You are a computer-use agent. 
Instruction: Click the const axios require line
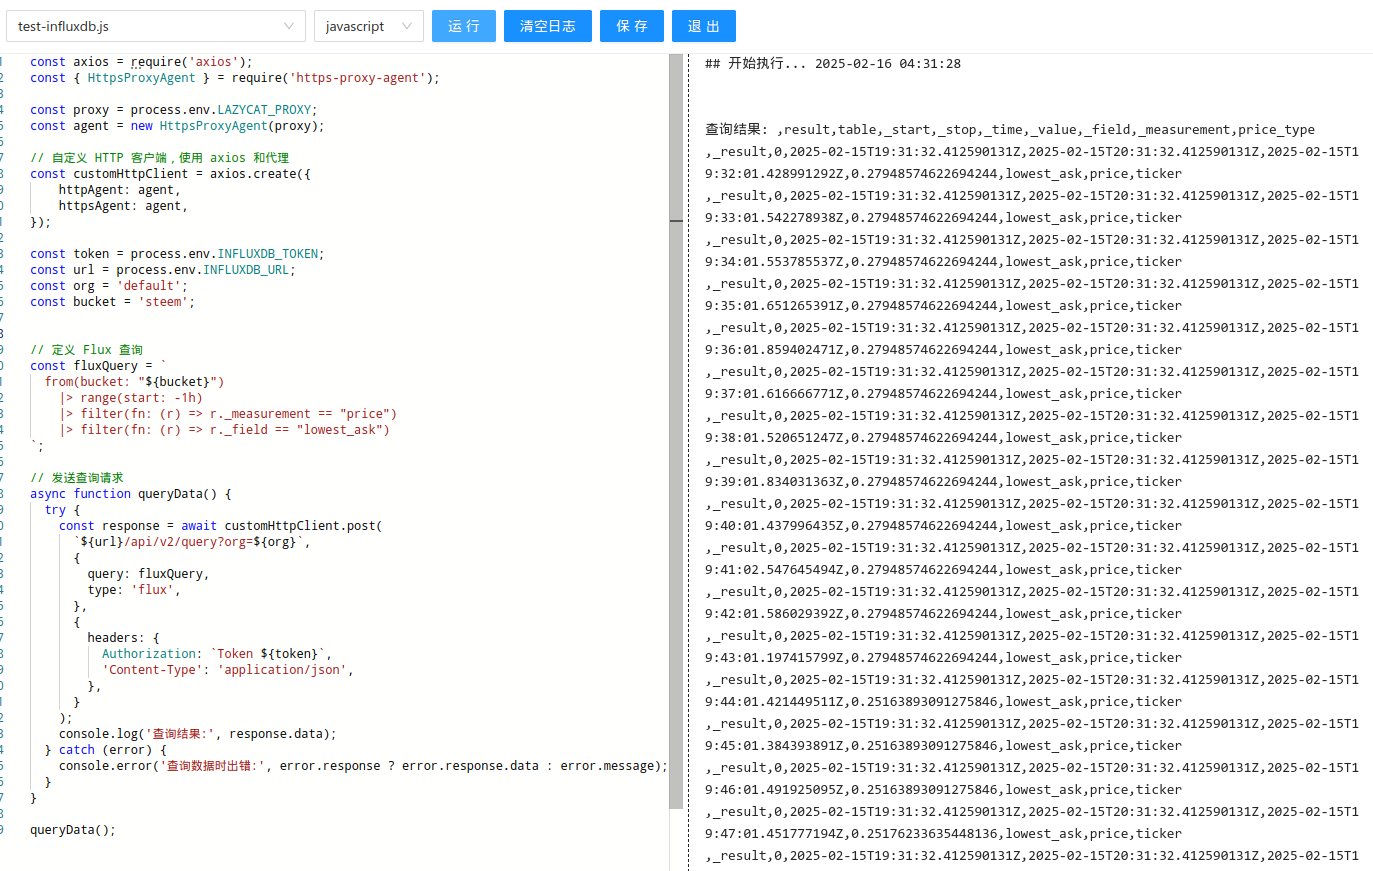click(x=140, y=62)
